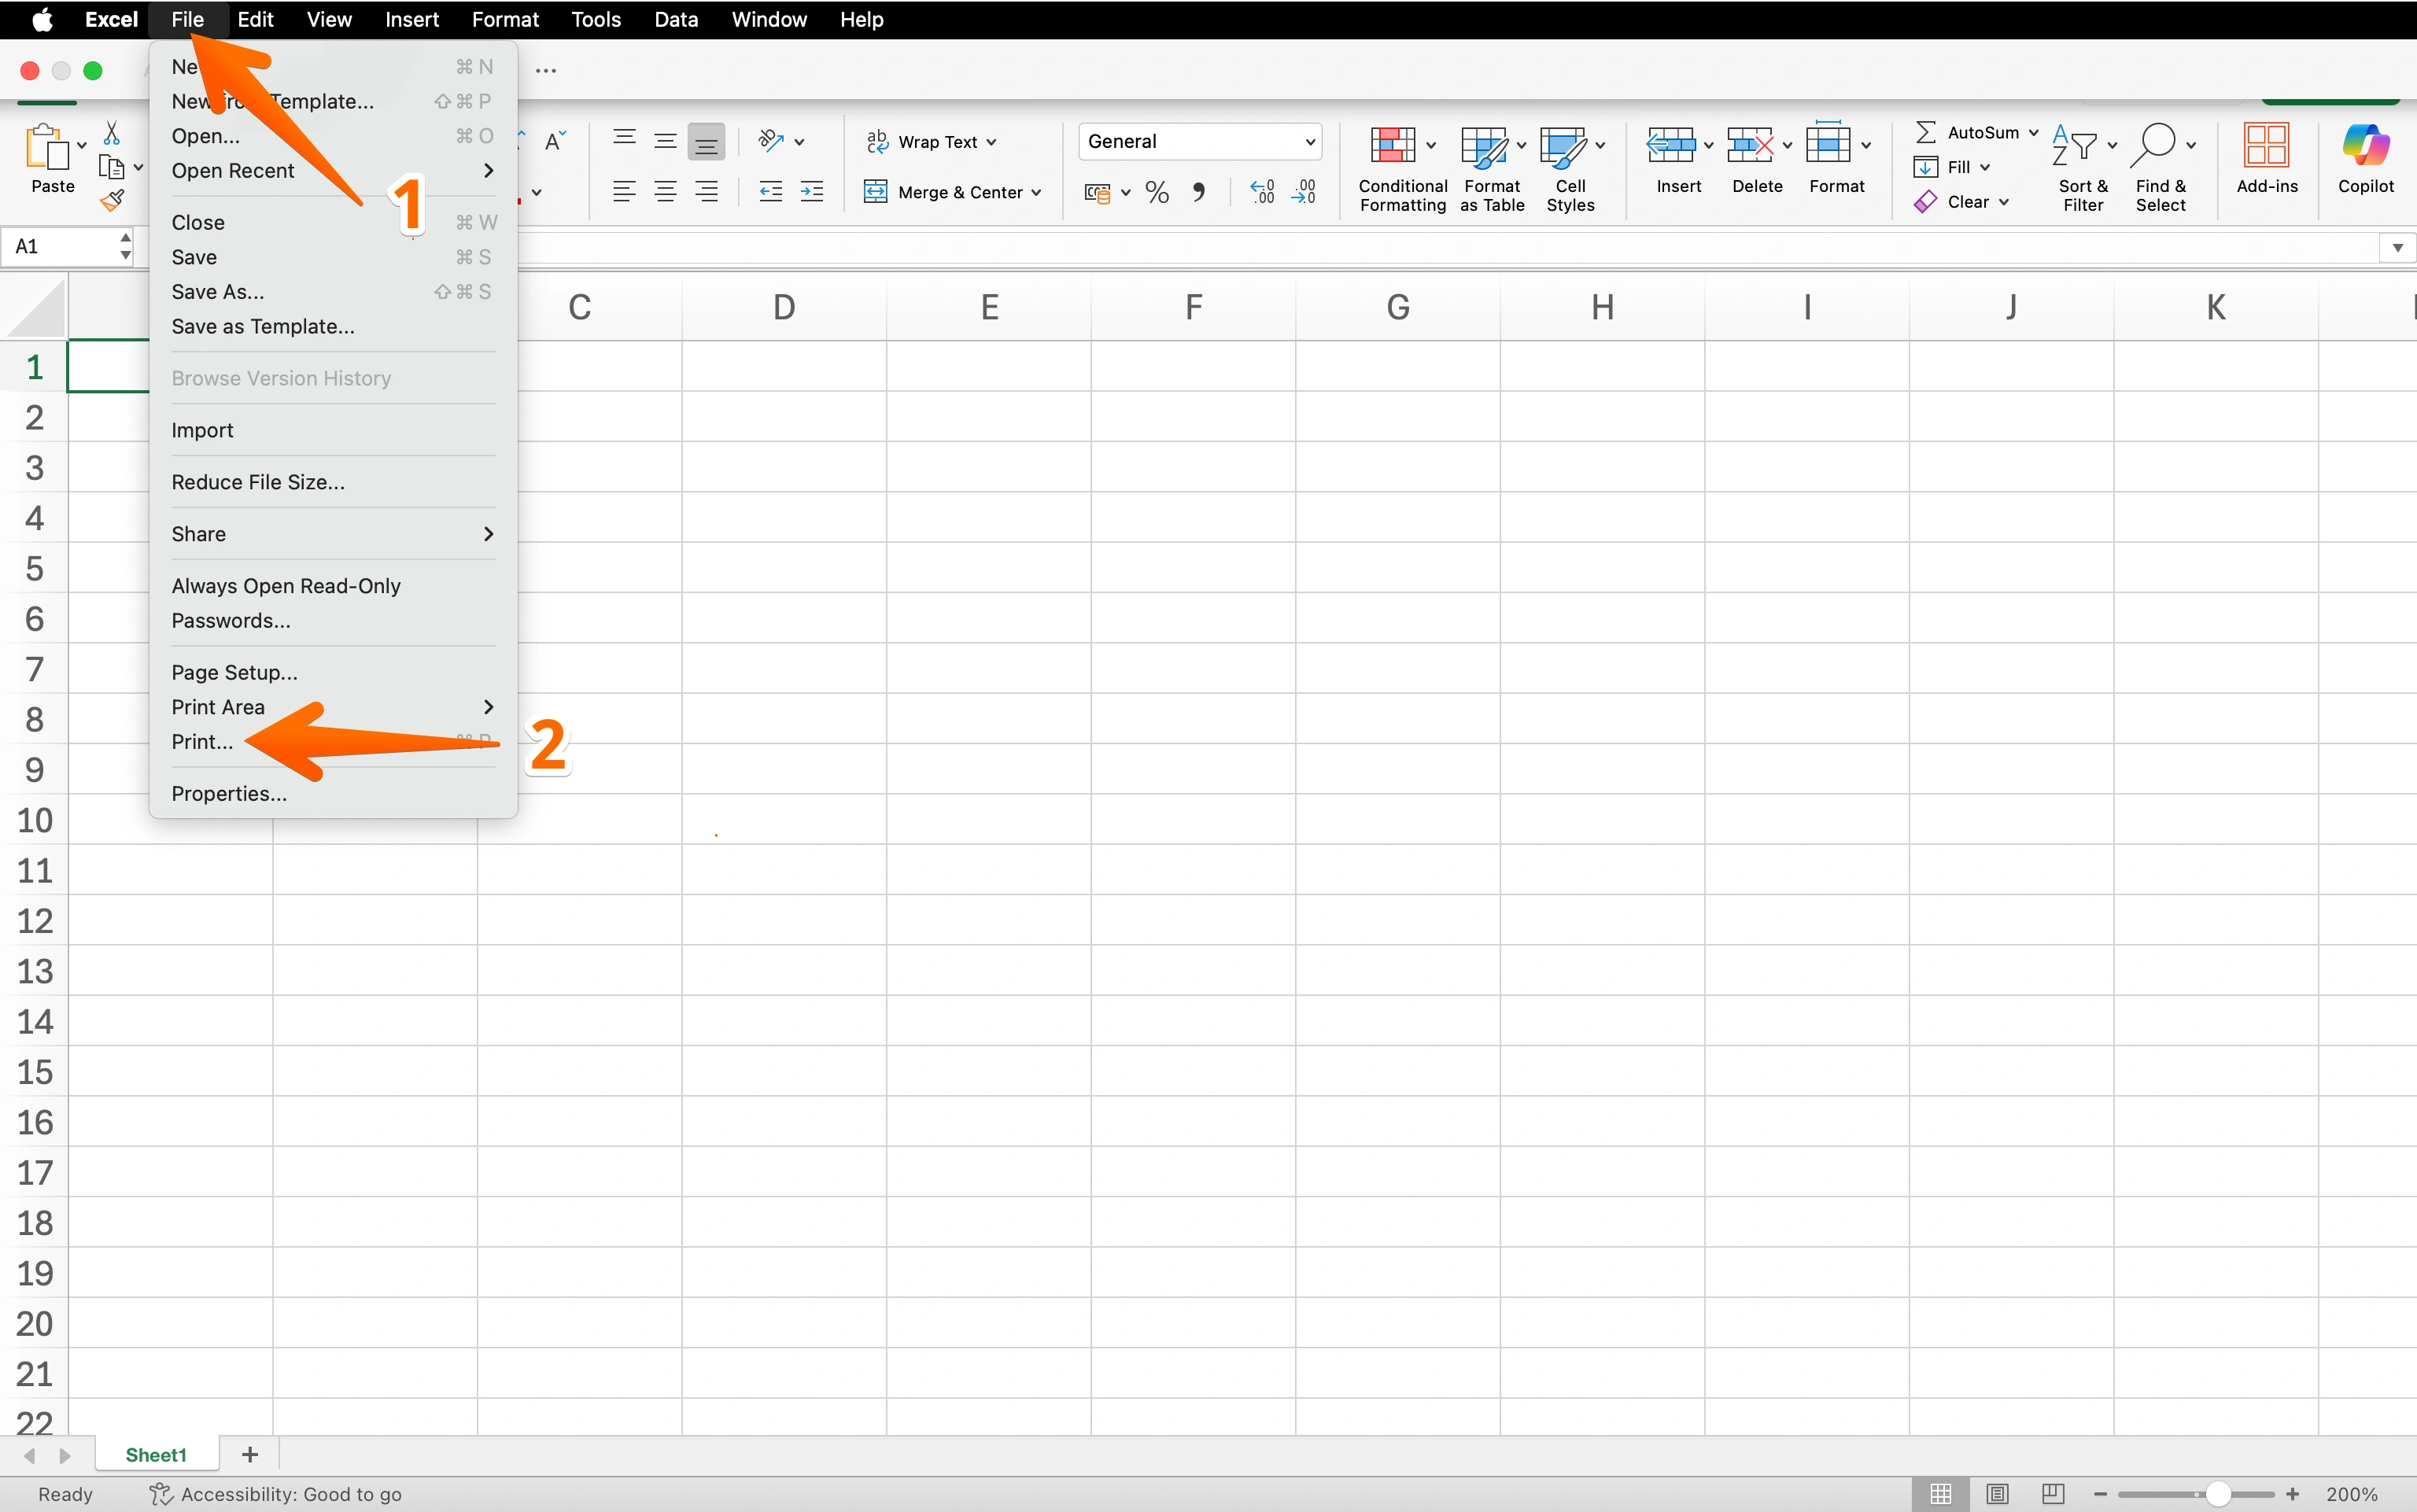Click the Copy icon
The height and width of the screenshot is (1512, 2417).
tap(112, 167)
